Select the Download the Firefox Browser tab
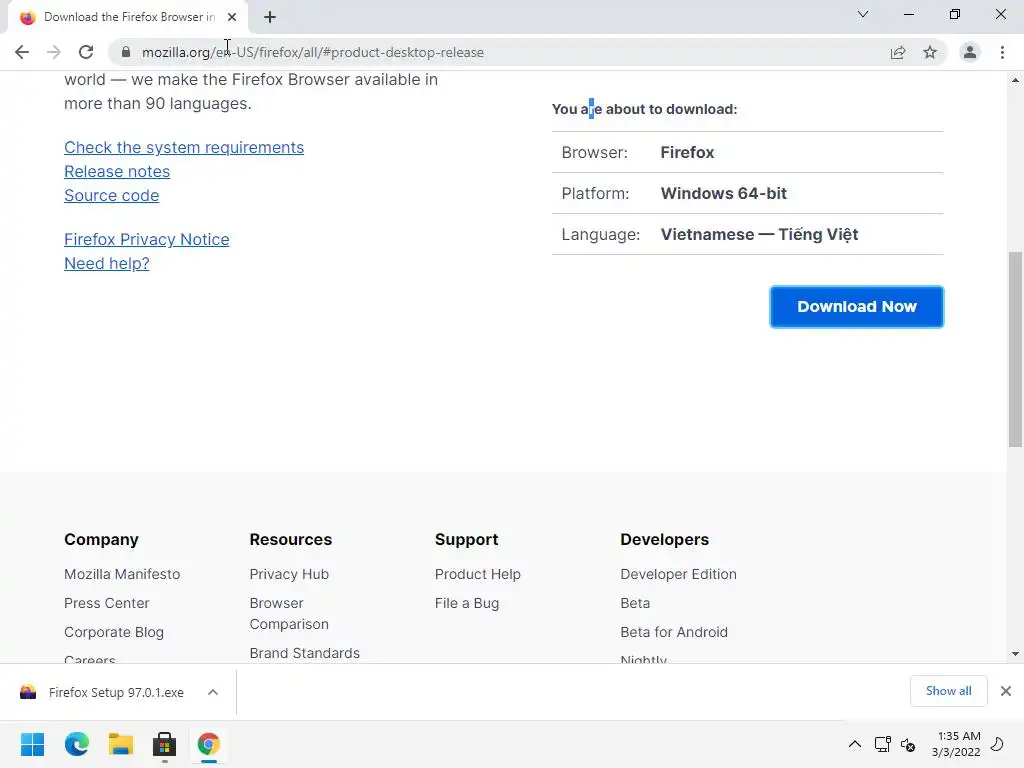 (128, 17)
